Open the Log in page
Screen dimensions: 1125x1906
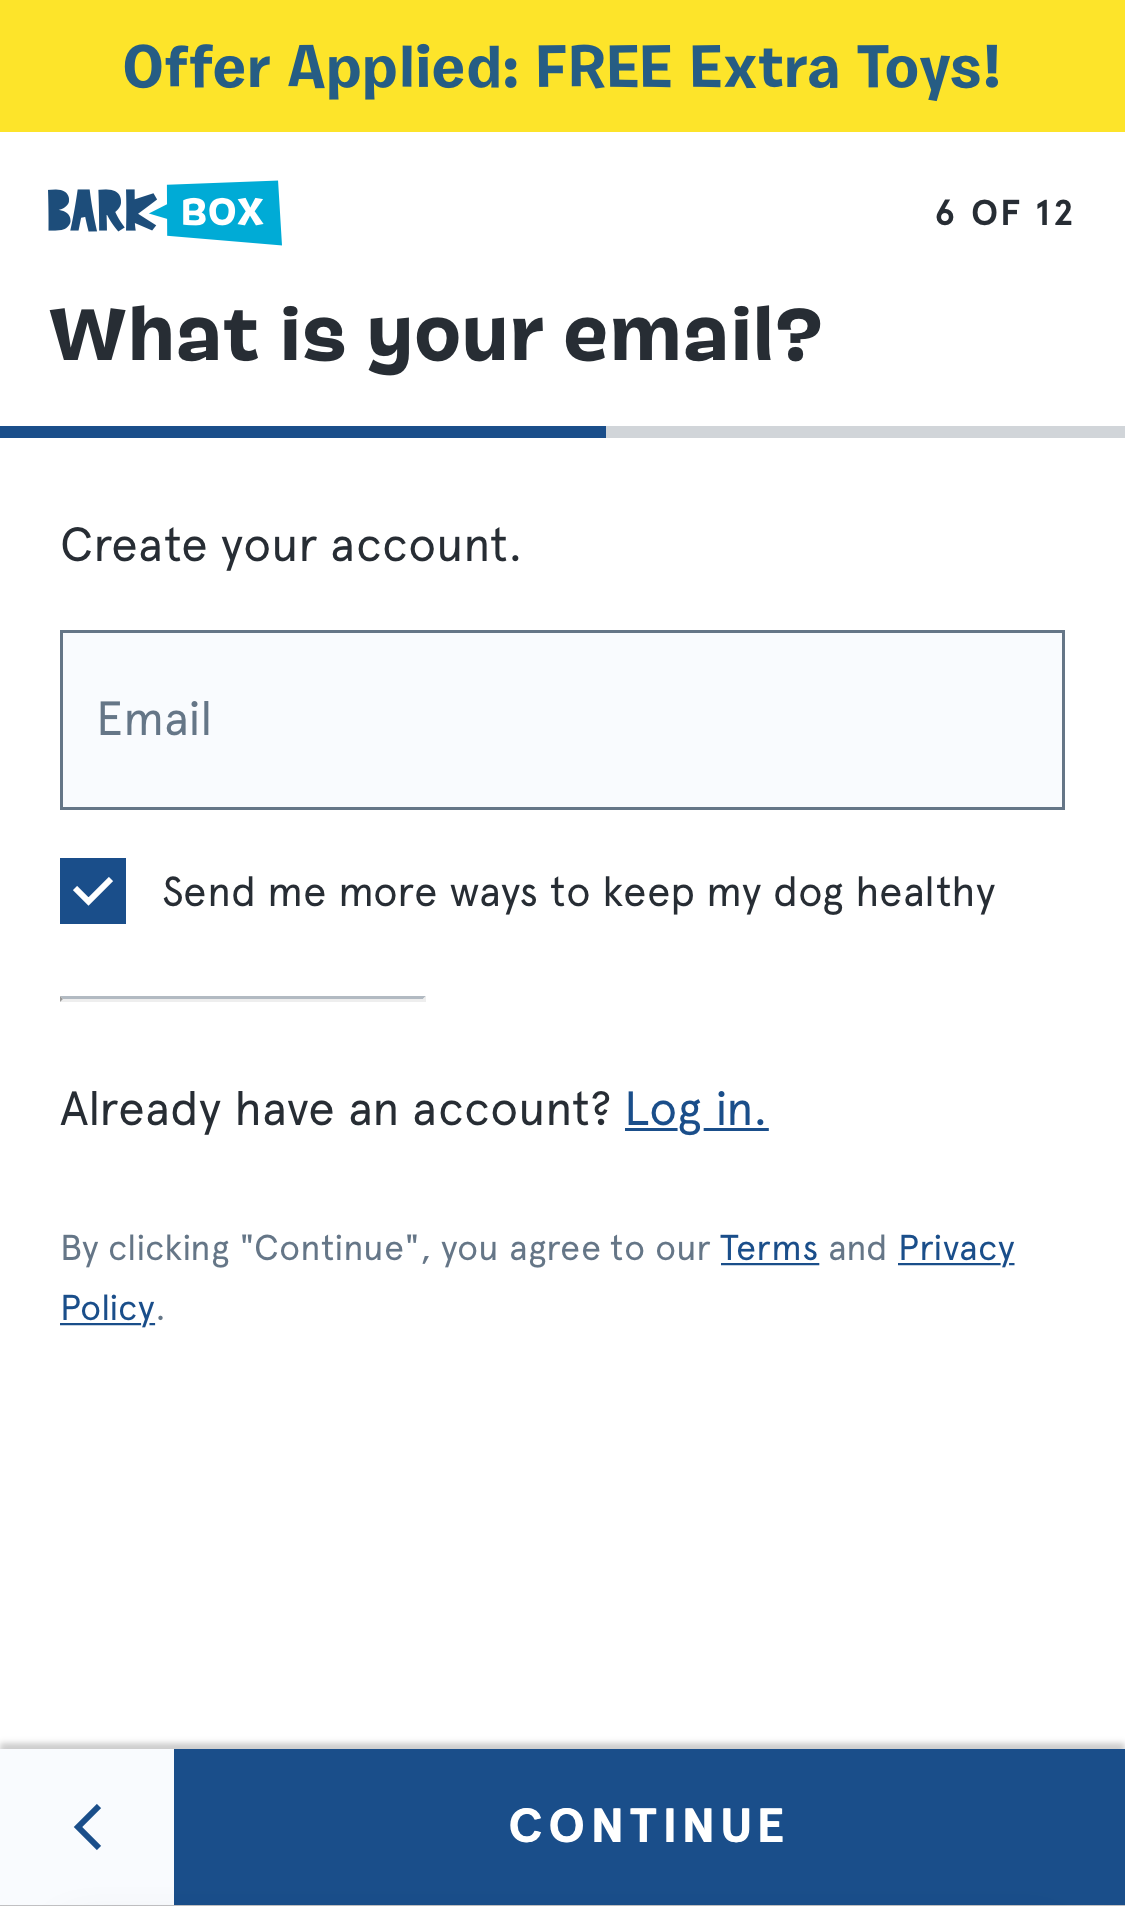click(x=697, y=1108)
